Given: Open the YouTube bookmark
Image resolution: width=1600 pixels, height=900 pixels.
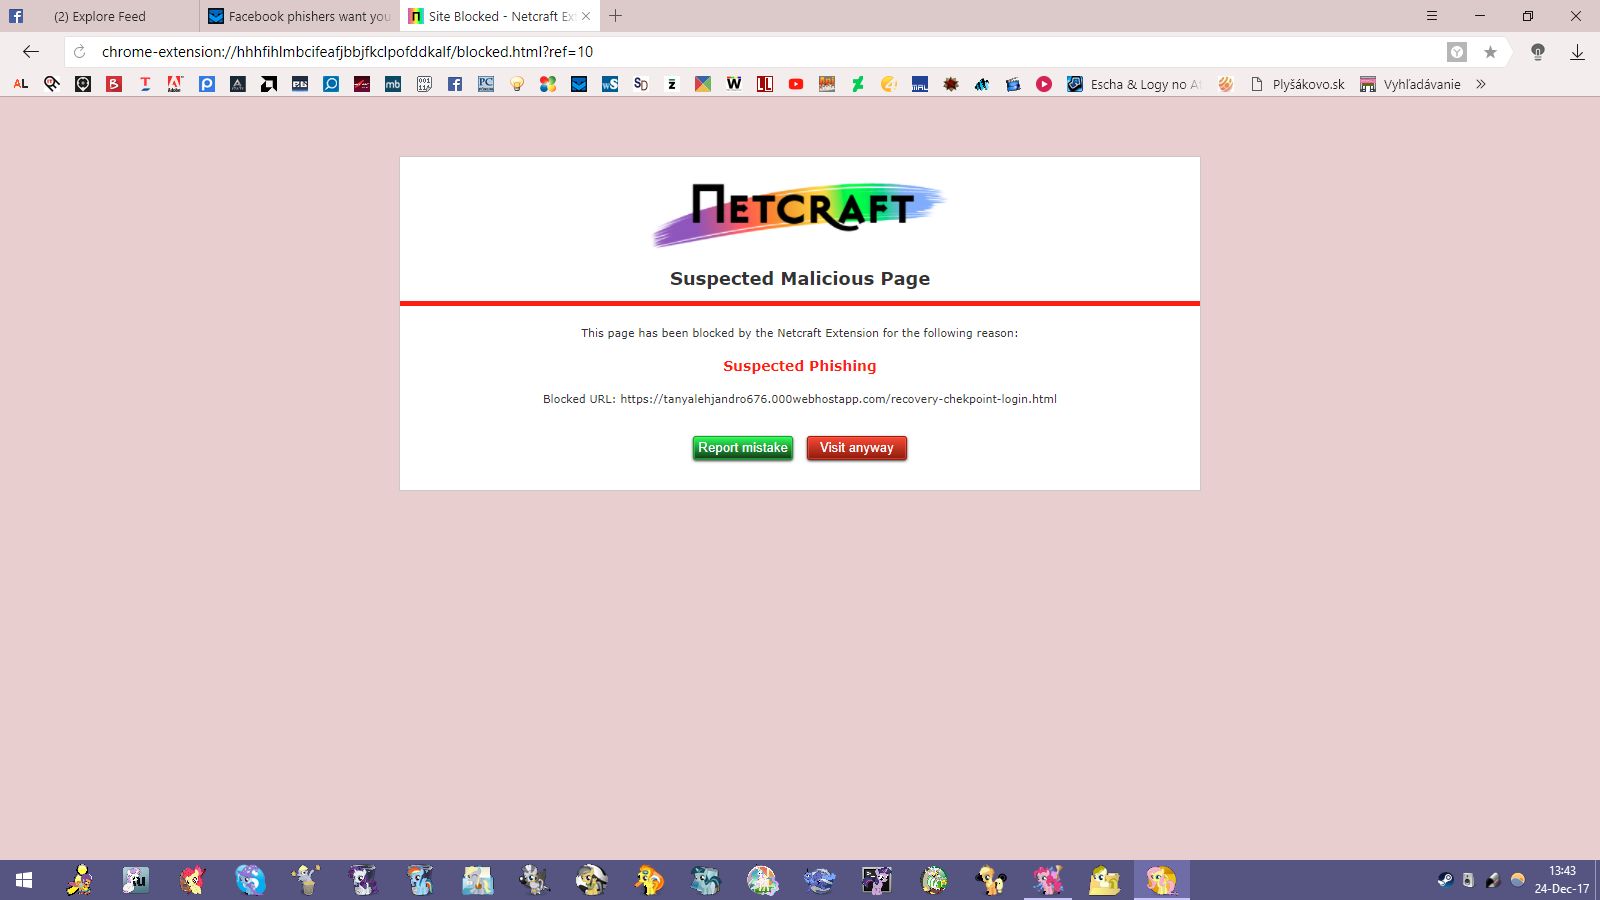Looking at the screenshot, I should 796,84.
